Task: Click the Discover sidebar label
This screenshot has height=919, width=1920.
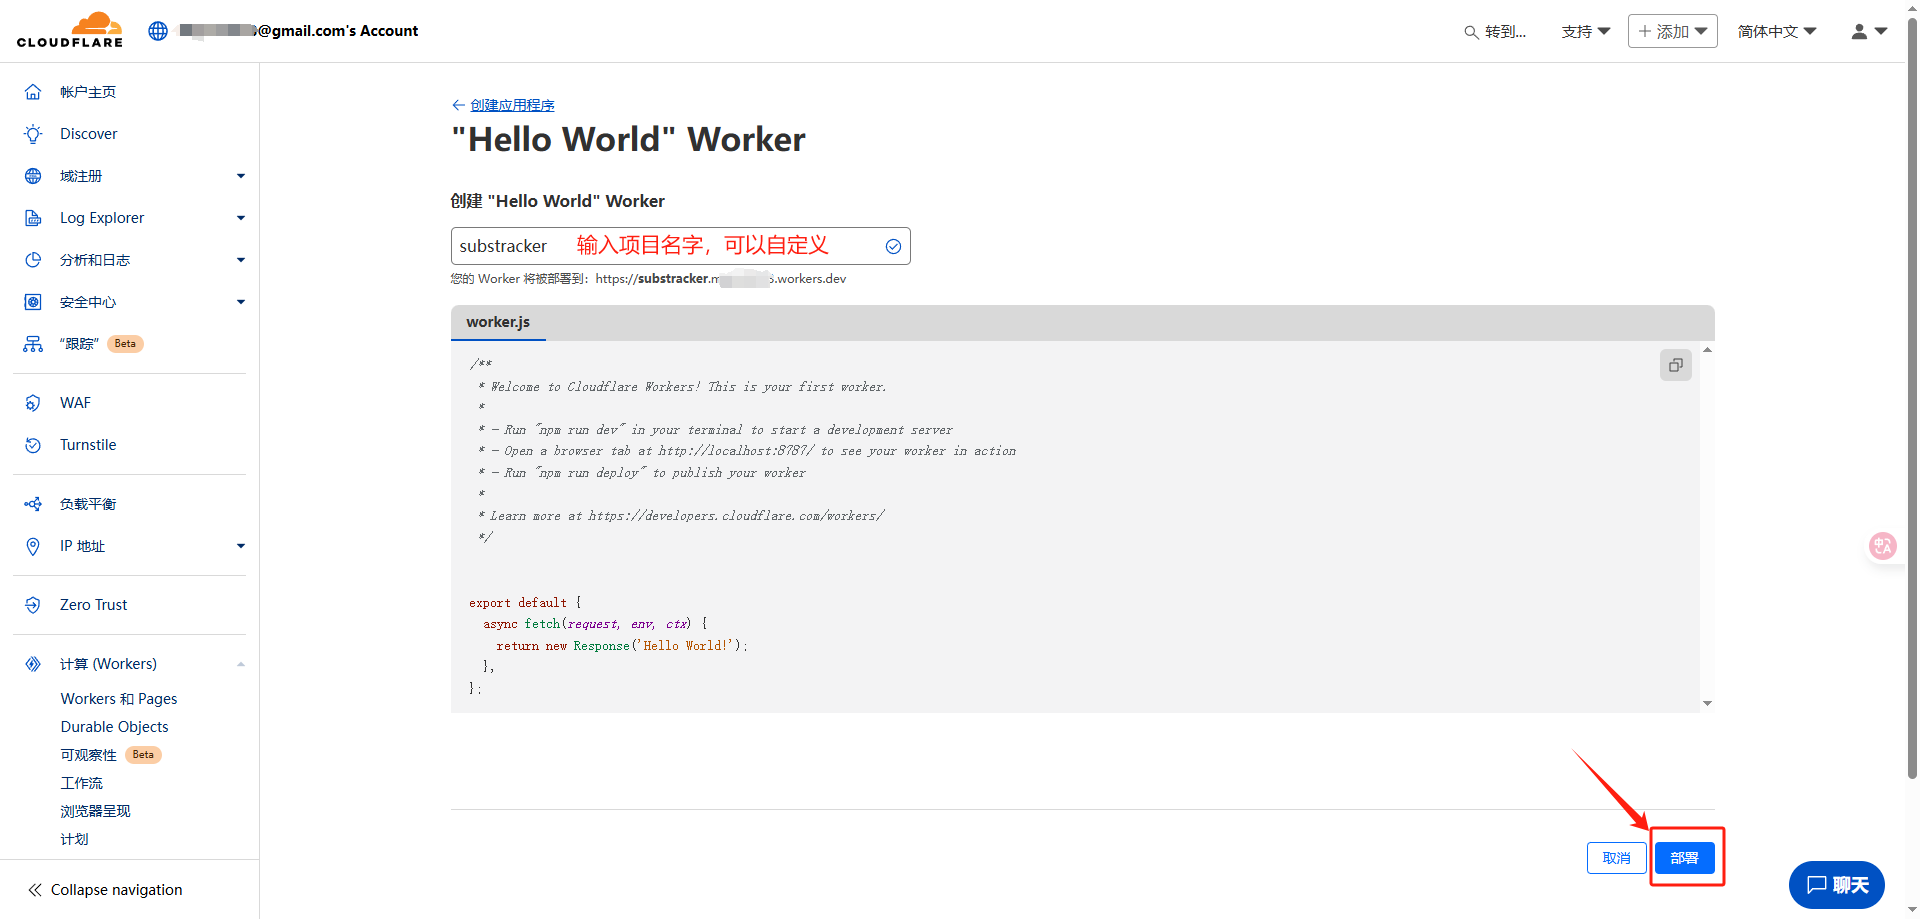Action: [x=89, y=134]
